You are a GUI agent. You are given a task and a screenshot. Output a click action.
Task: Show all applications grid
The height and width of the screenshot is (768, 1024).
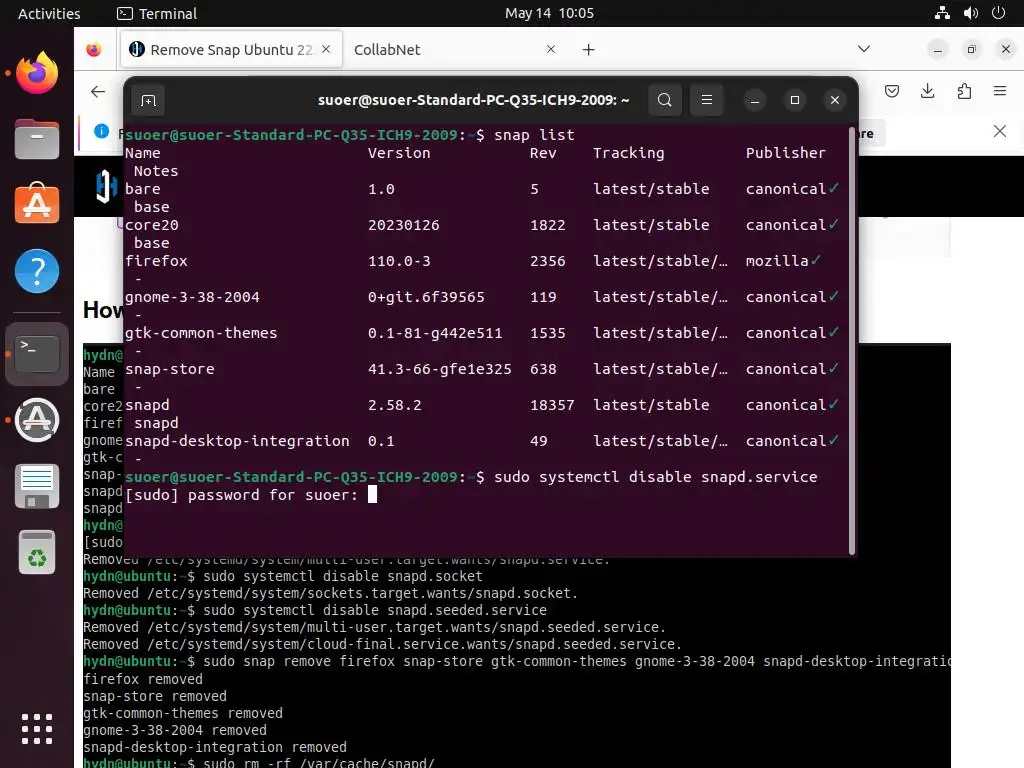coord(37,728)
